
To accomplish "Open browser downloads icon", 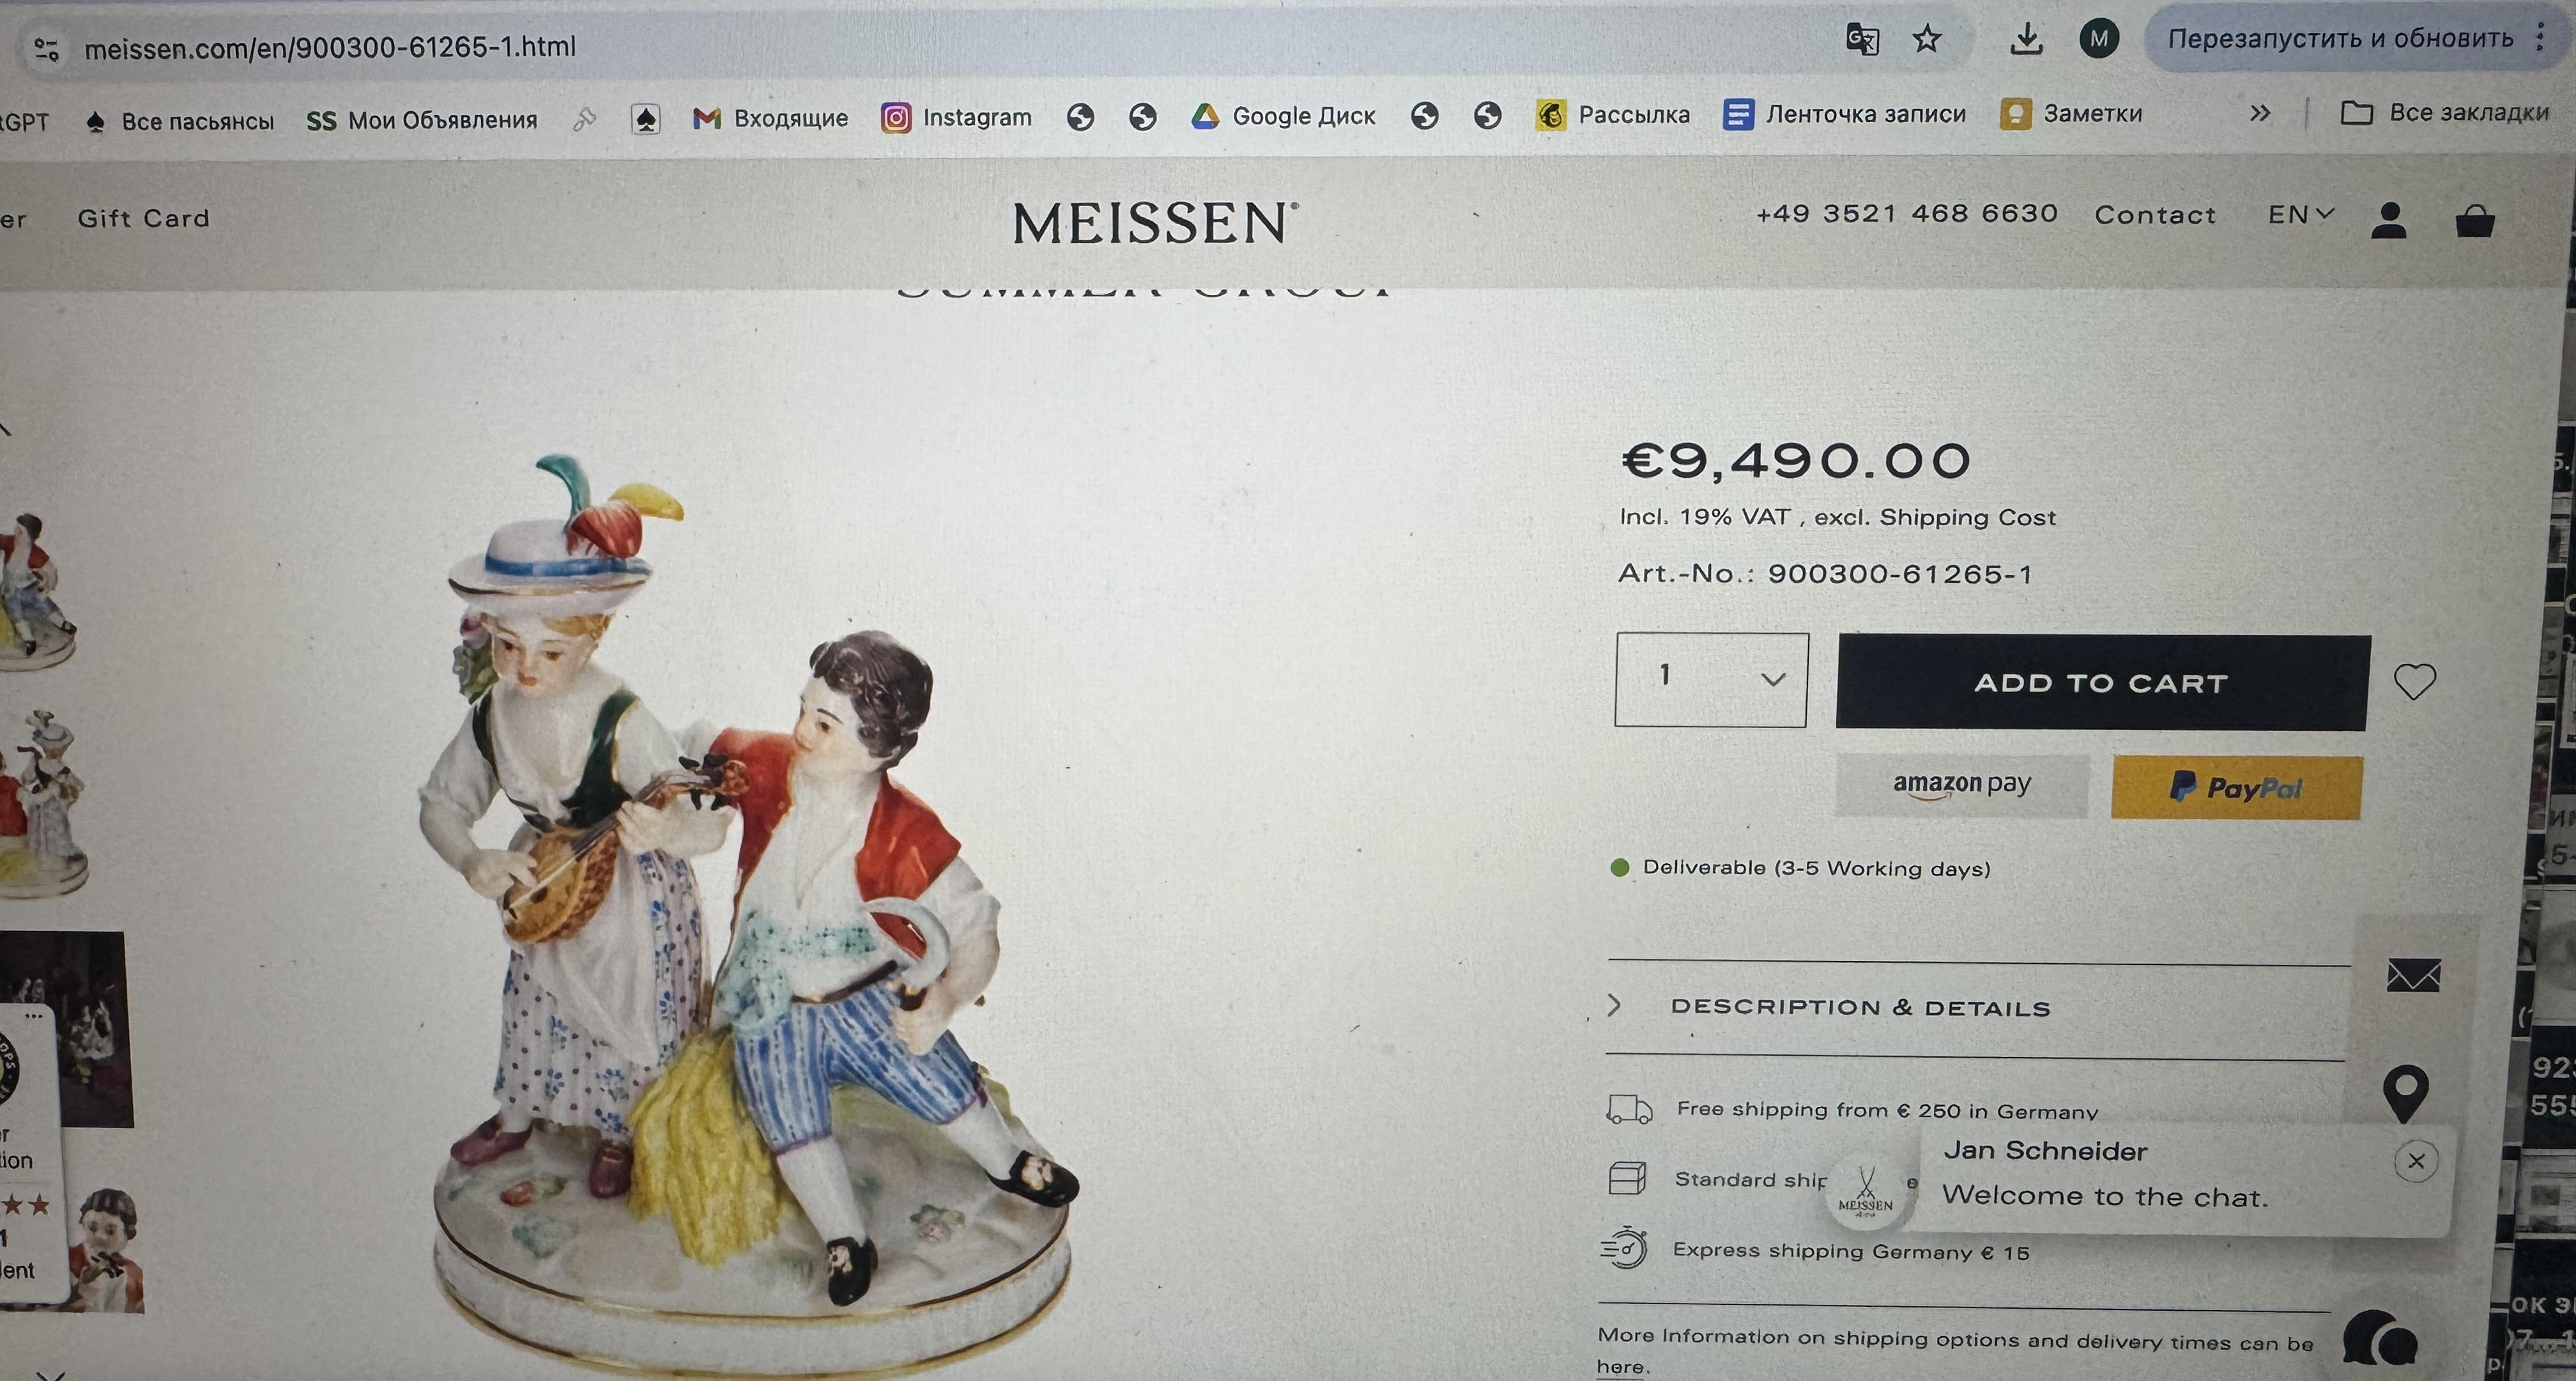I will tap(2026, 40).
